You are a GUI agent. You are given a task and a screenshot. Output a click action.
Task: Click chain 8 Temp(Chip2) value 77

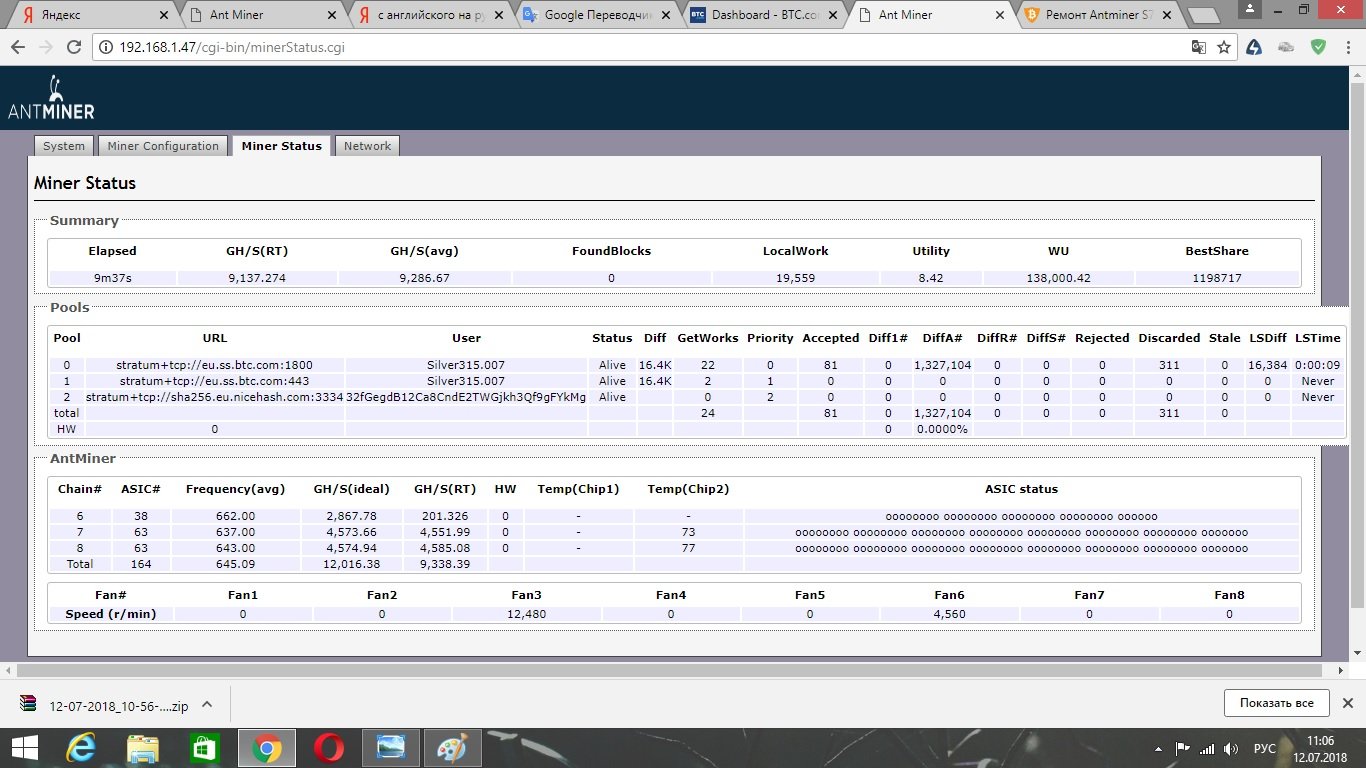click(688, 548)
